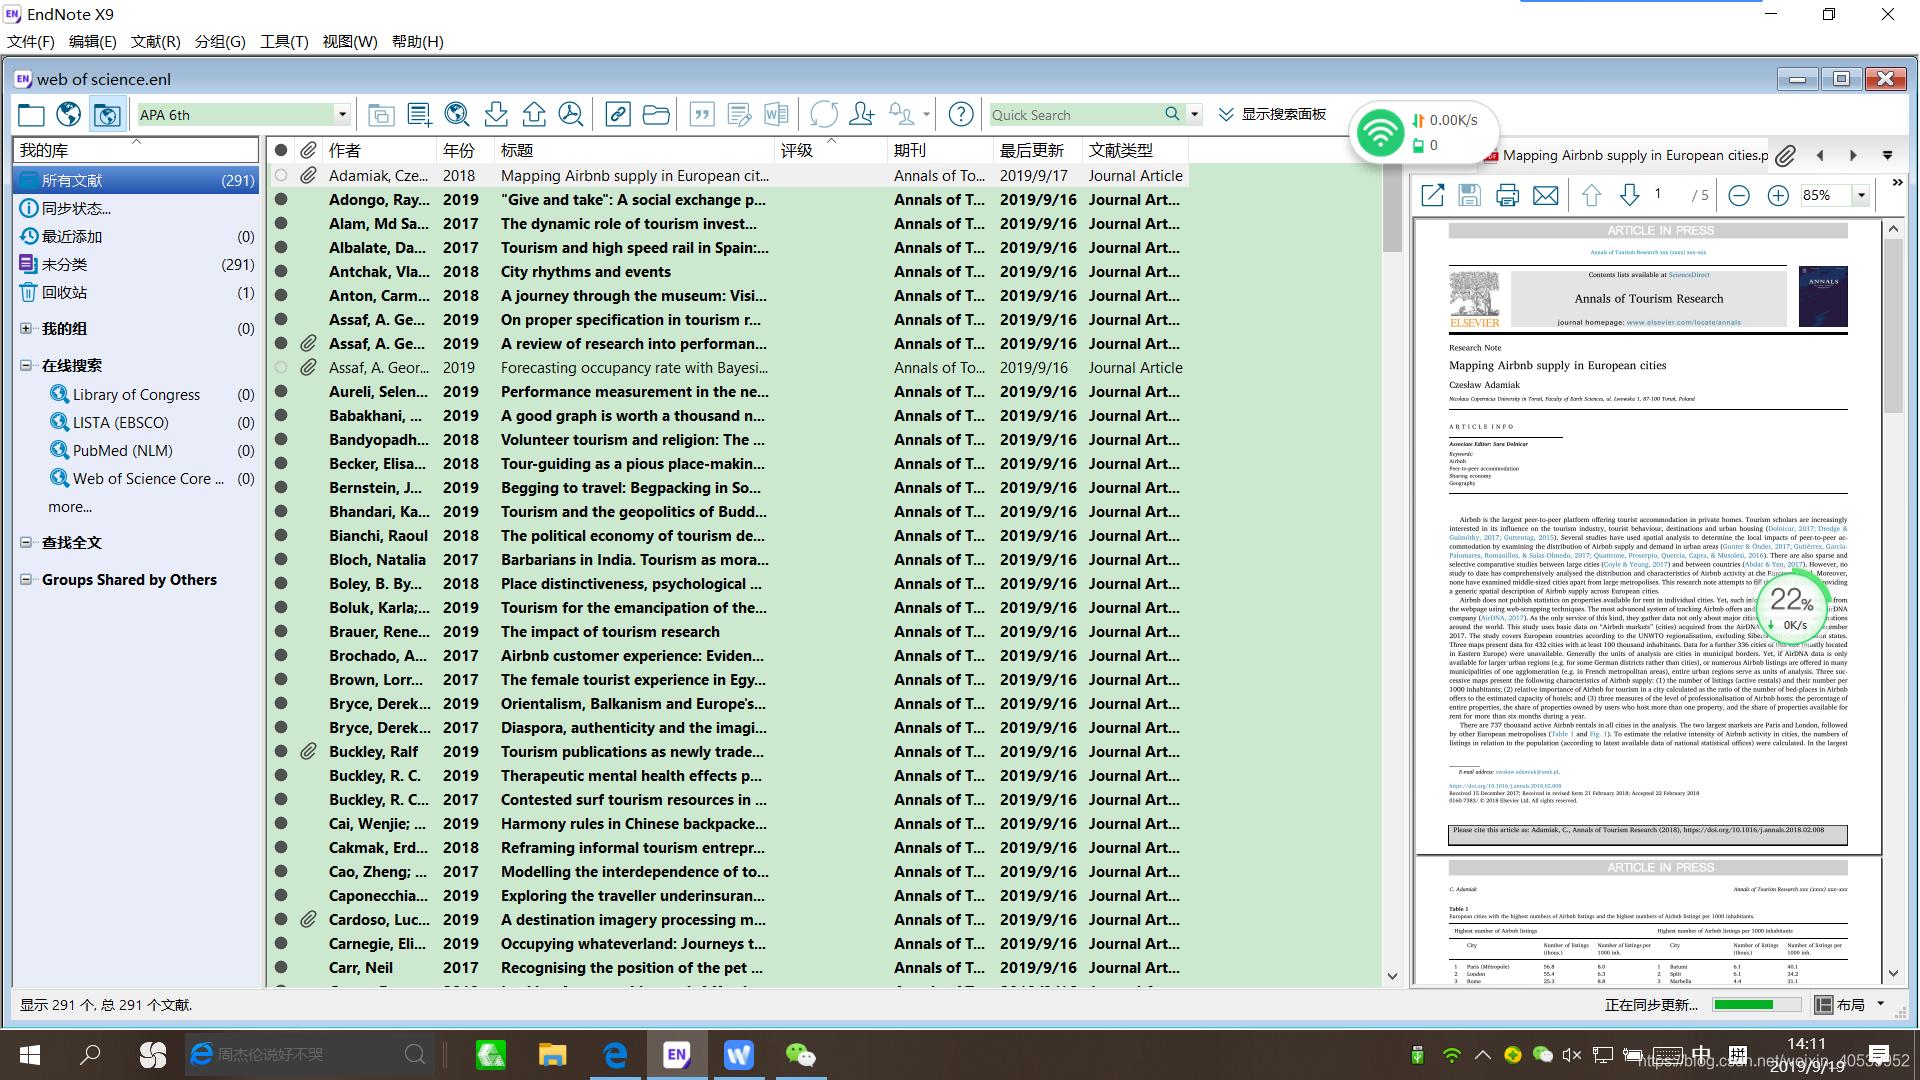This screenshot has height=1080, width=1920.
Task: Open the 工具(T) menu
Action: click(284, 42)
